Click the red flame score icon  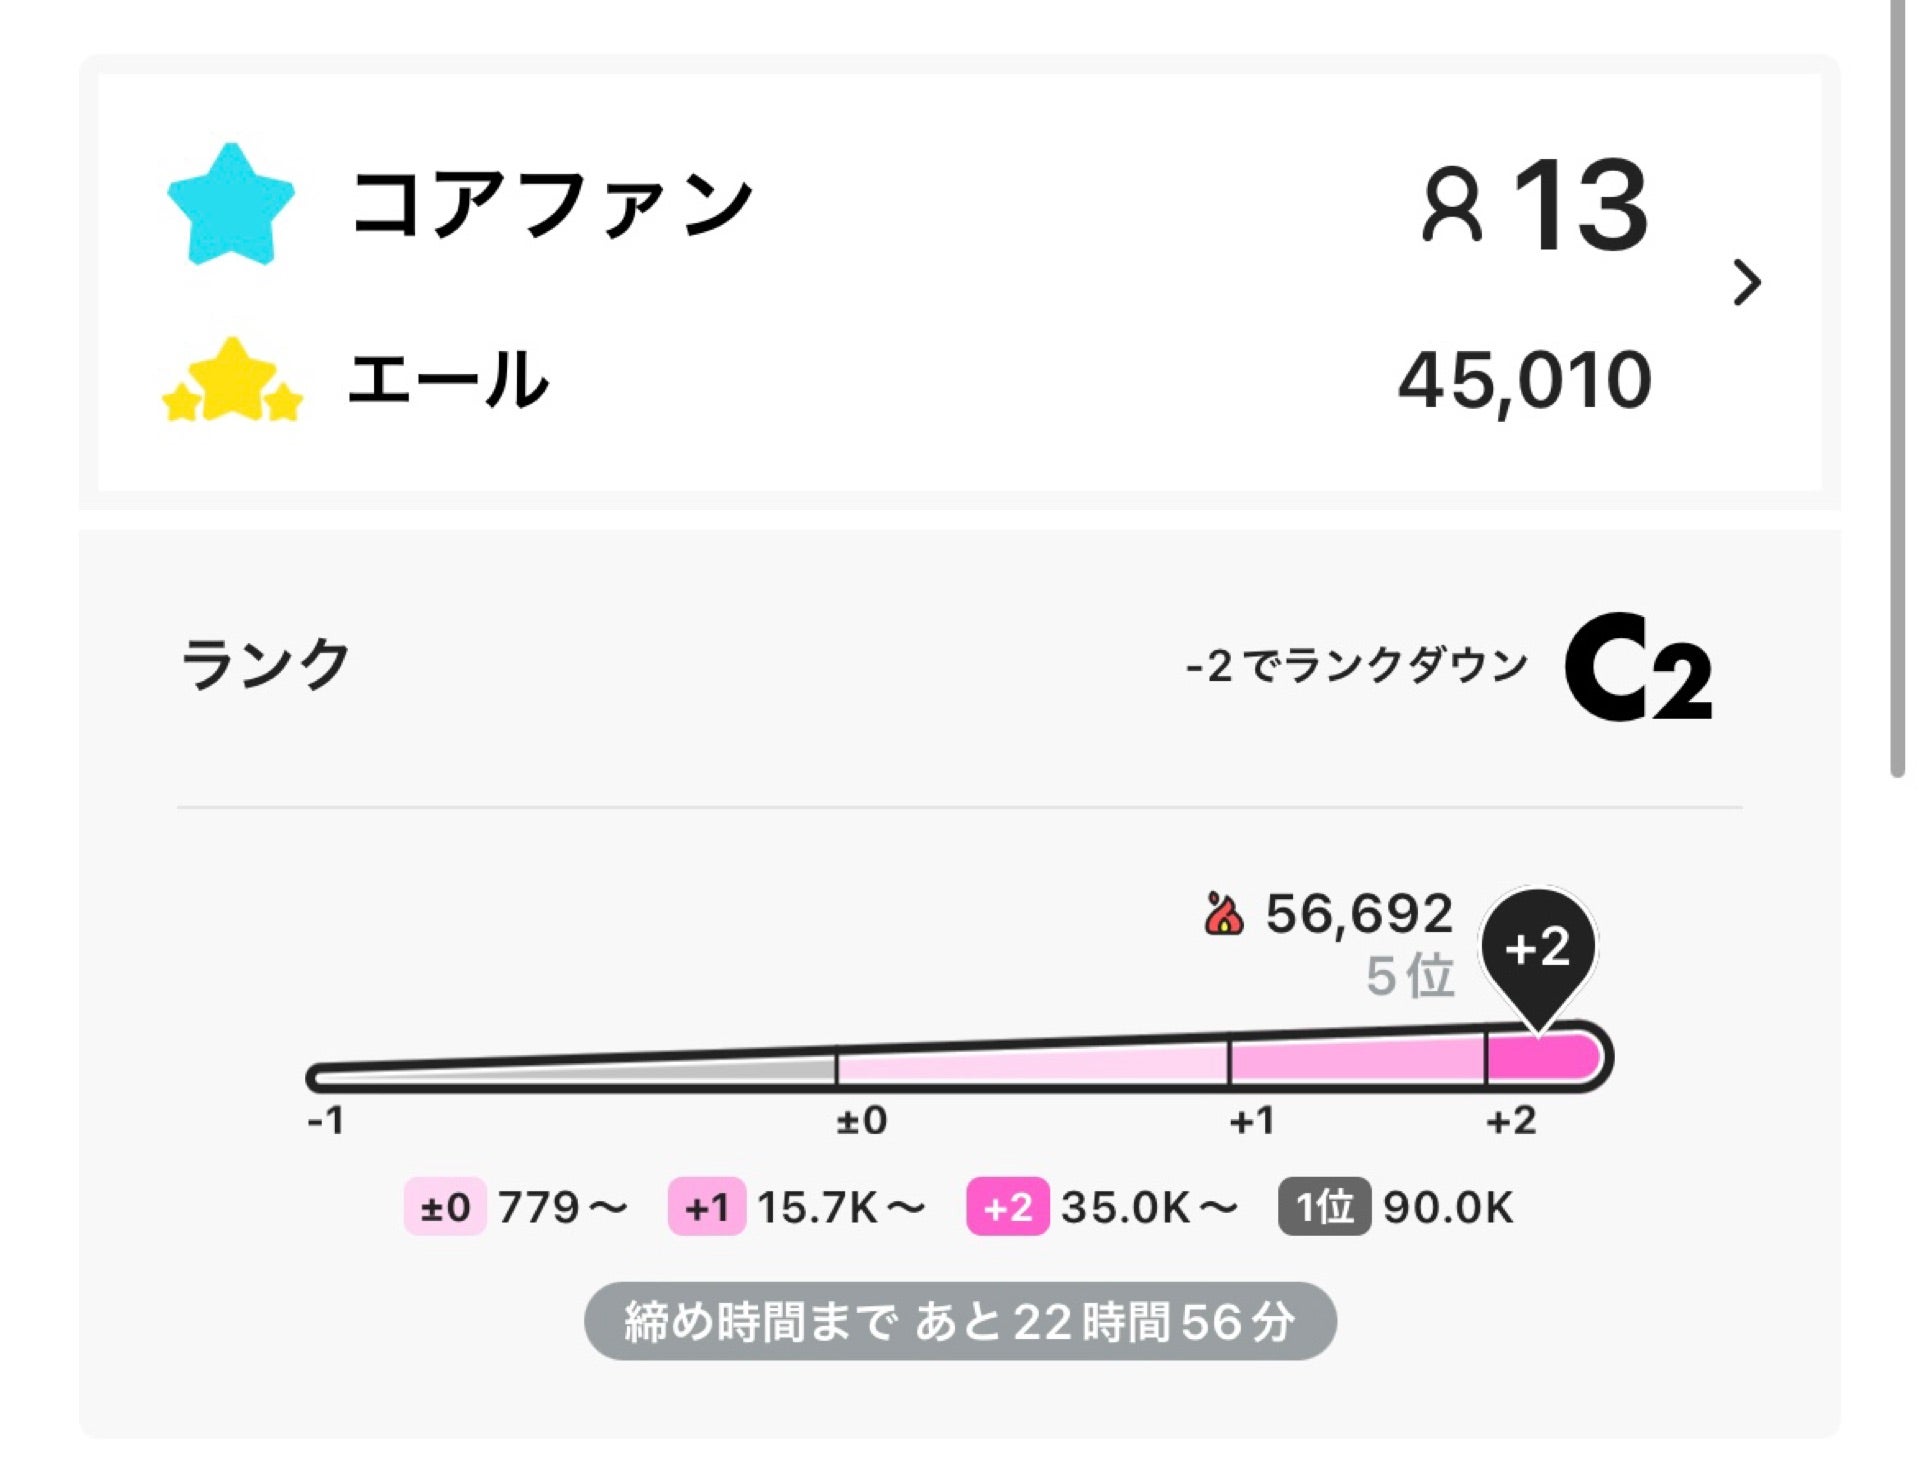(1224, 913)
